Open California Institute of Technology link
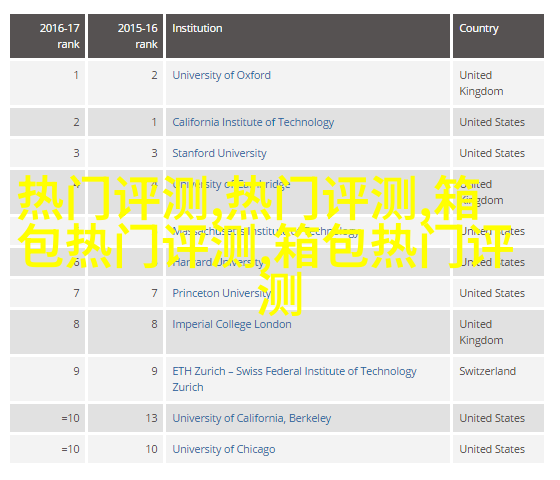560x480 pixels. pyautogui.click(x=253, y=122)
